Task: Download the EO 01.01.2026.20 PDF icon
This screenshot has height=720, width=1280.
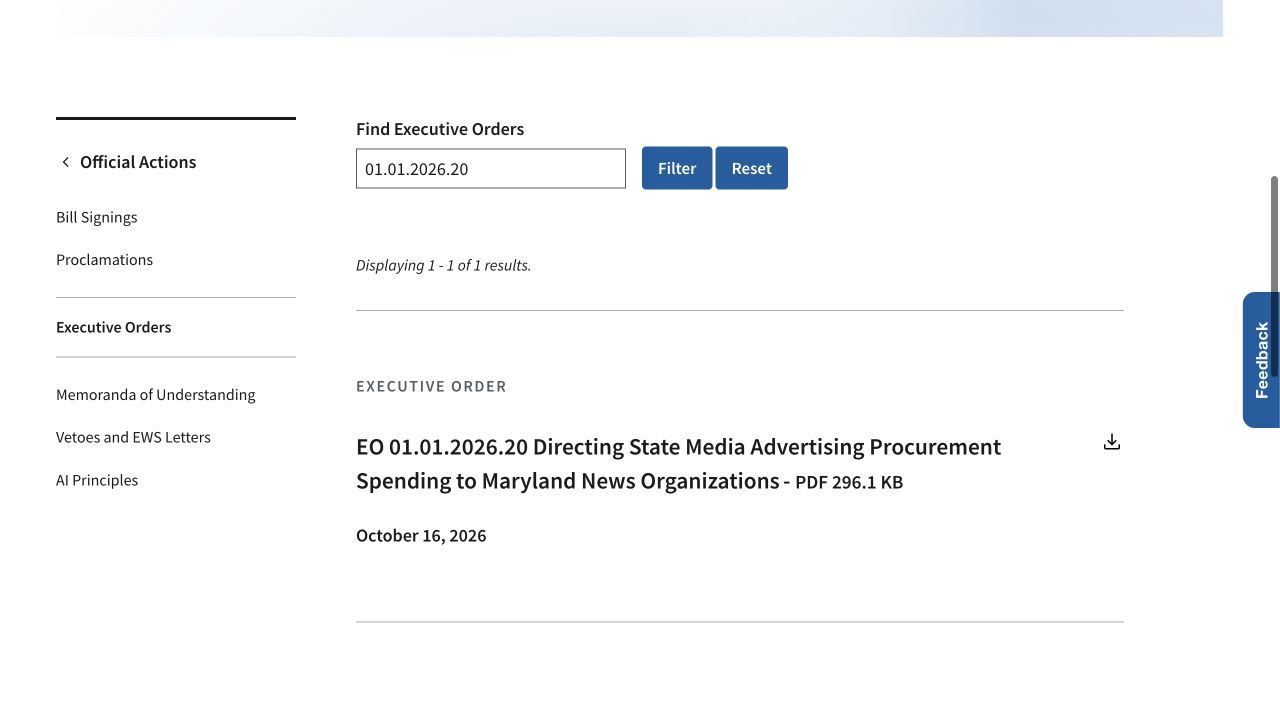Action: (1112, 442)
